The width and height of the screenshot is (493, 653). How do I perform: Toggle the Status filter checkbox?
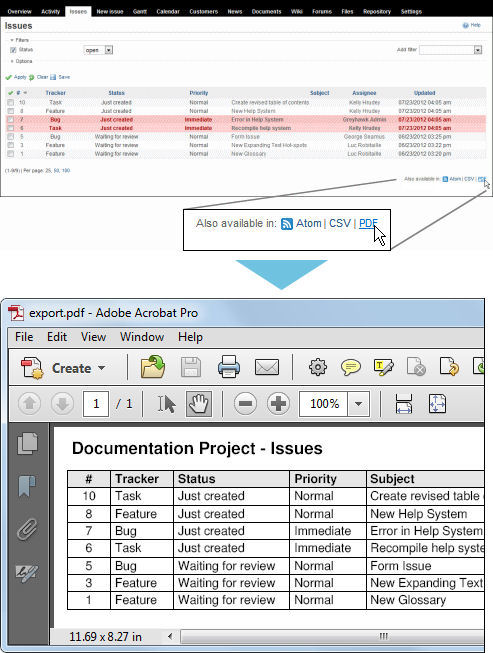13,50
